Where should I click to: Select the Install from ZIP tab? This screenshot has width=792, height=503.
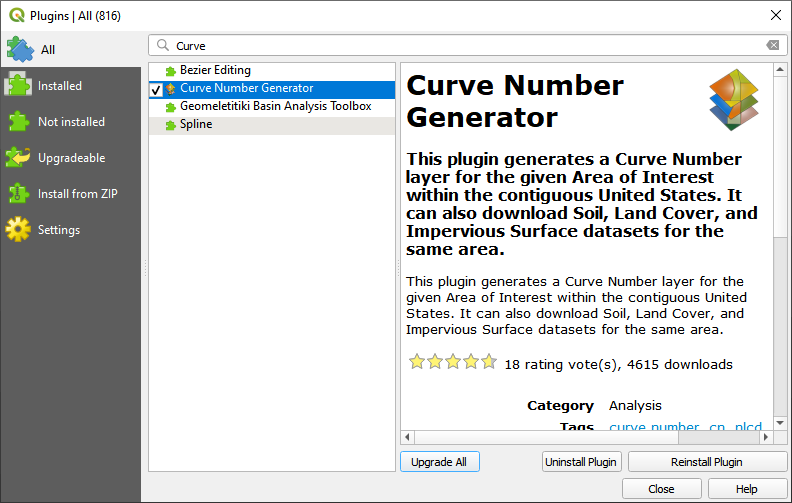pyautogui.click(x=77, y=194)
